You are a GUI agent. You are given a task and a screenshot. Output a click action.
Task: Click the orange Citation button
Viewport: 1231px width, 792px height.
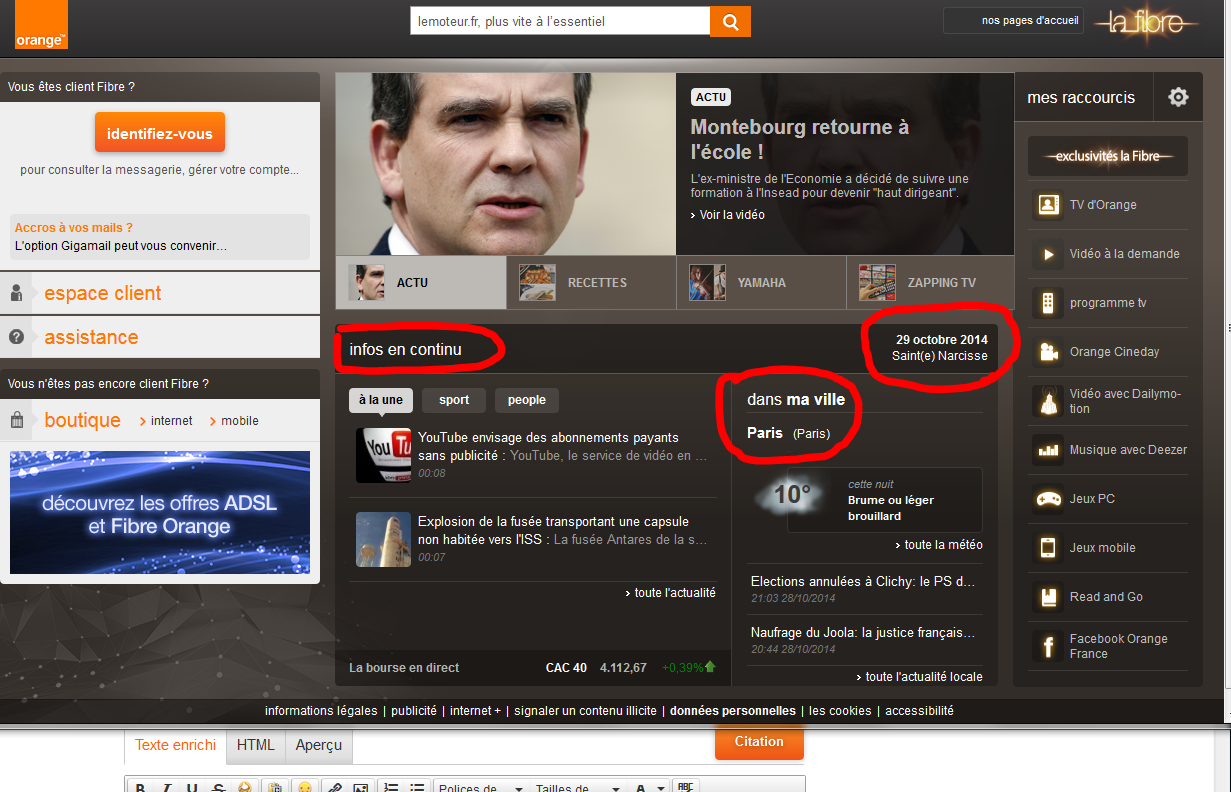[x=759, y=742]
